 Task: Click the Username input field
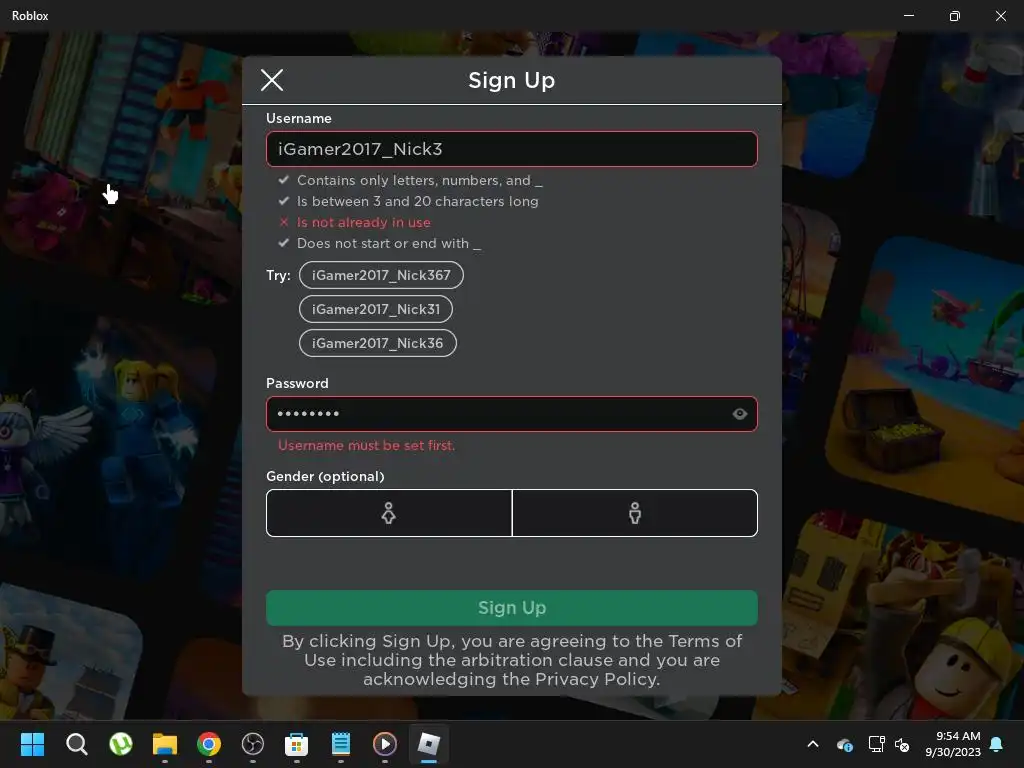click(x=511, y=149)
